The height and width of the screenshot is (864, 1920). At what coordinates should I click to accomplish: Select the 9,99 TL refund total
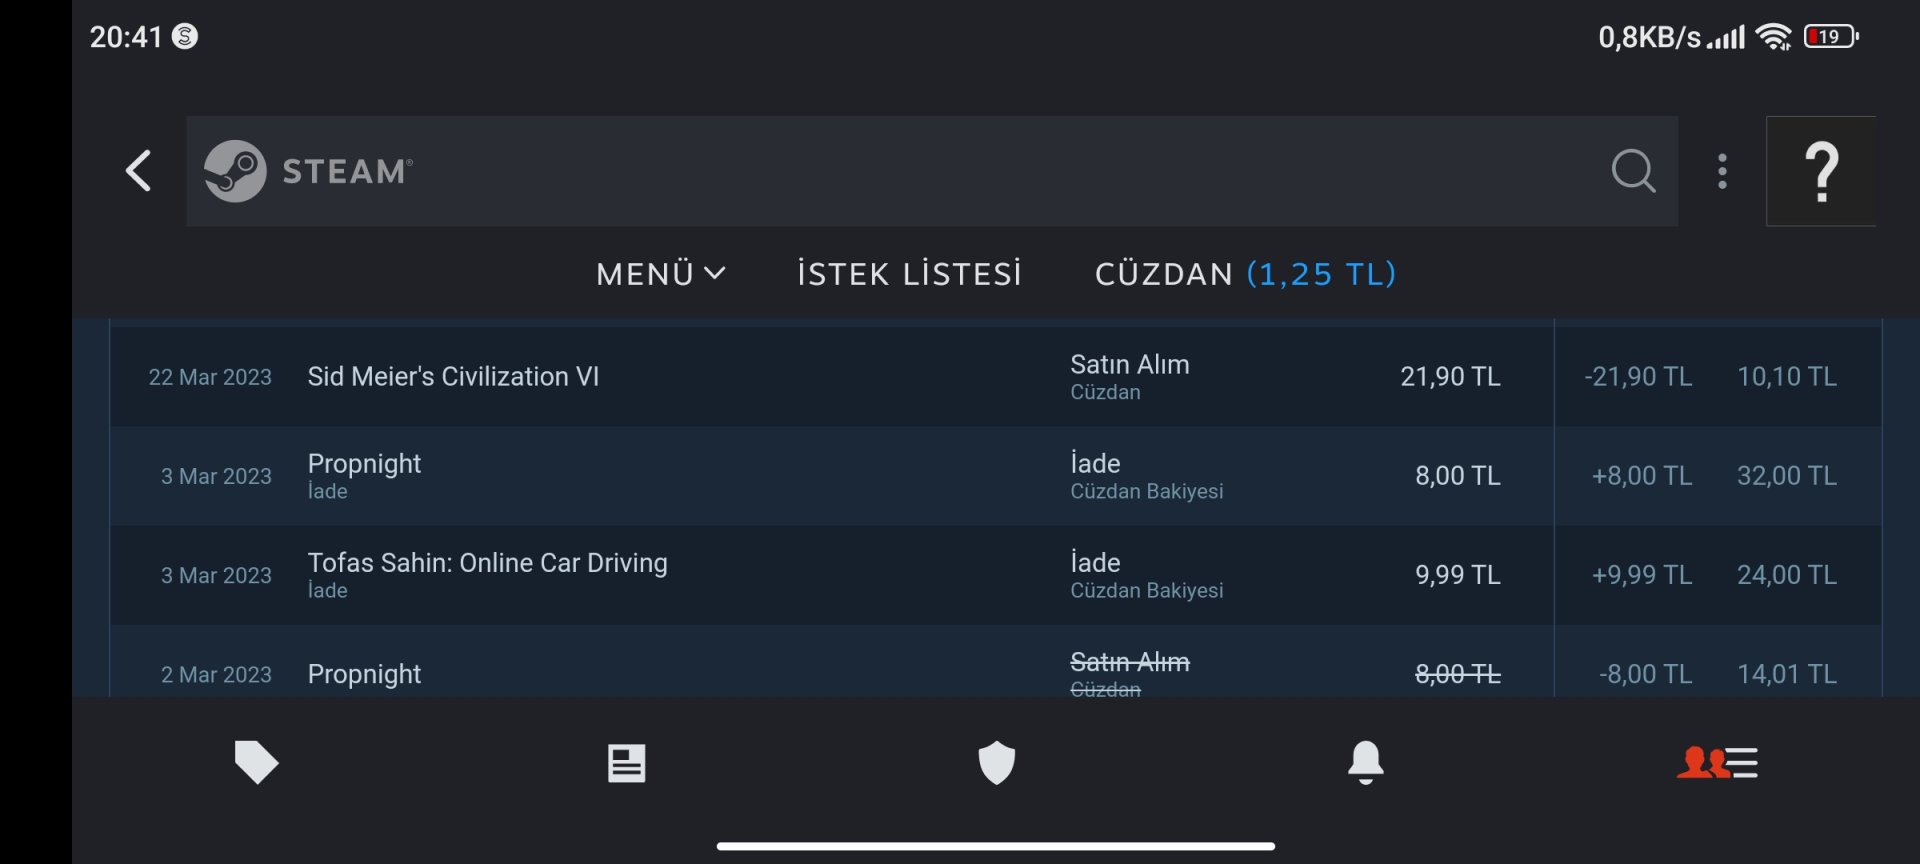click(1458, 575)
